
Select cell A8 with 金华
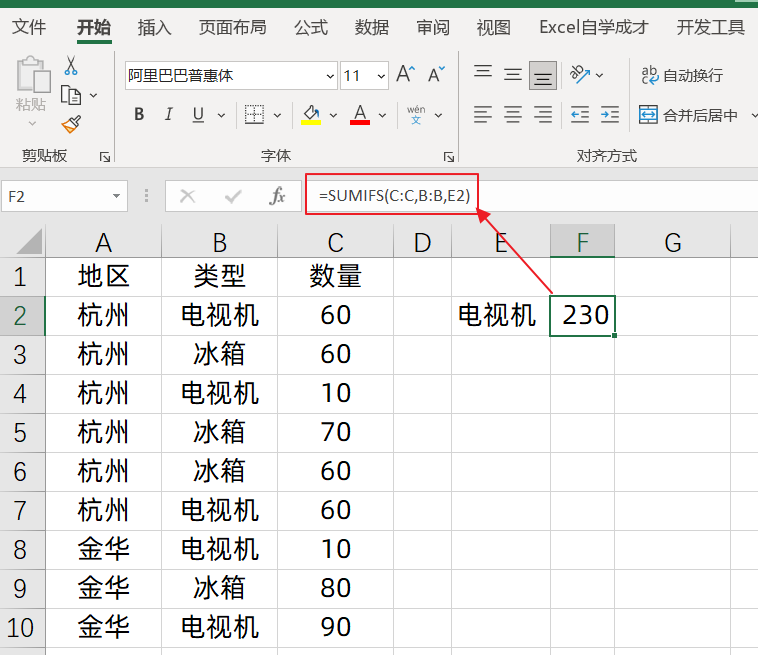pyautogui.click(x=103, y=550)
